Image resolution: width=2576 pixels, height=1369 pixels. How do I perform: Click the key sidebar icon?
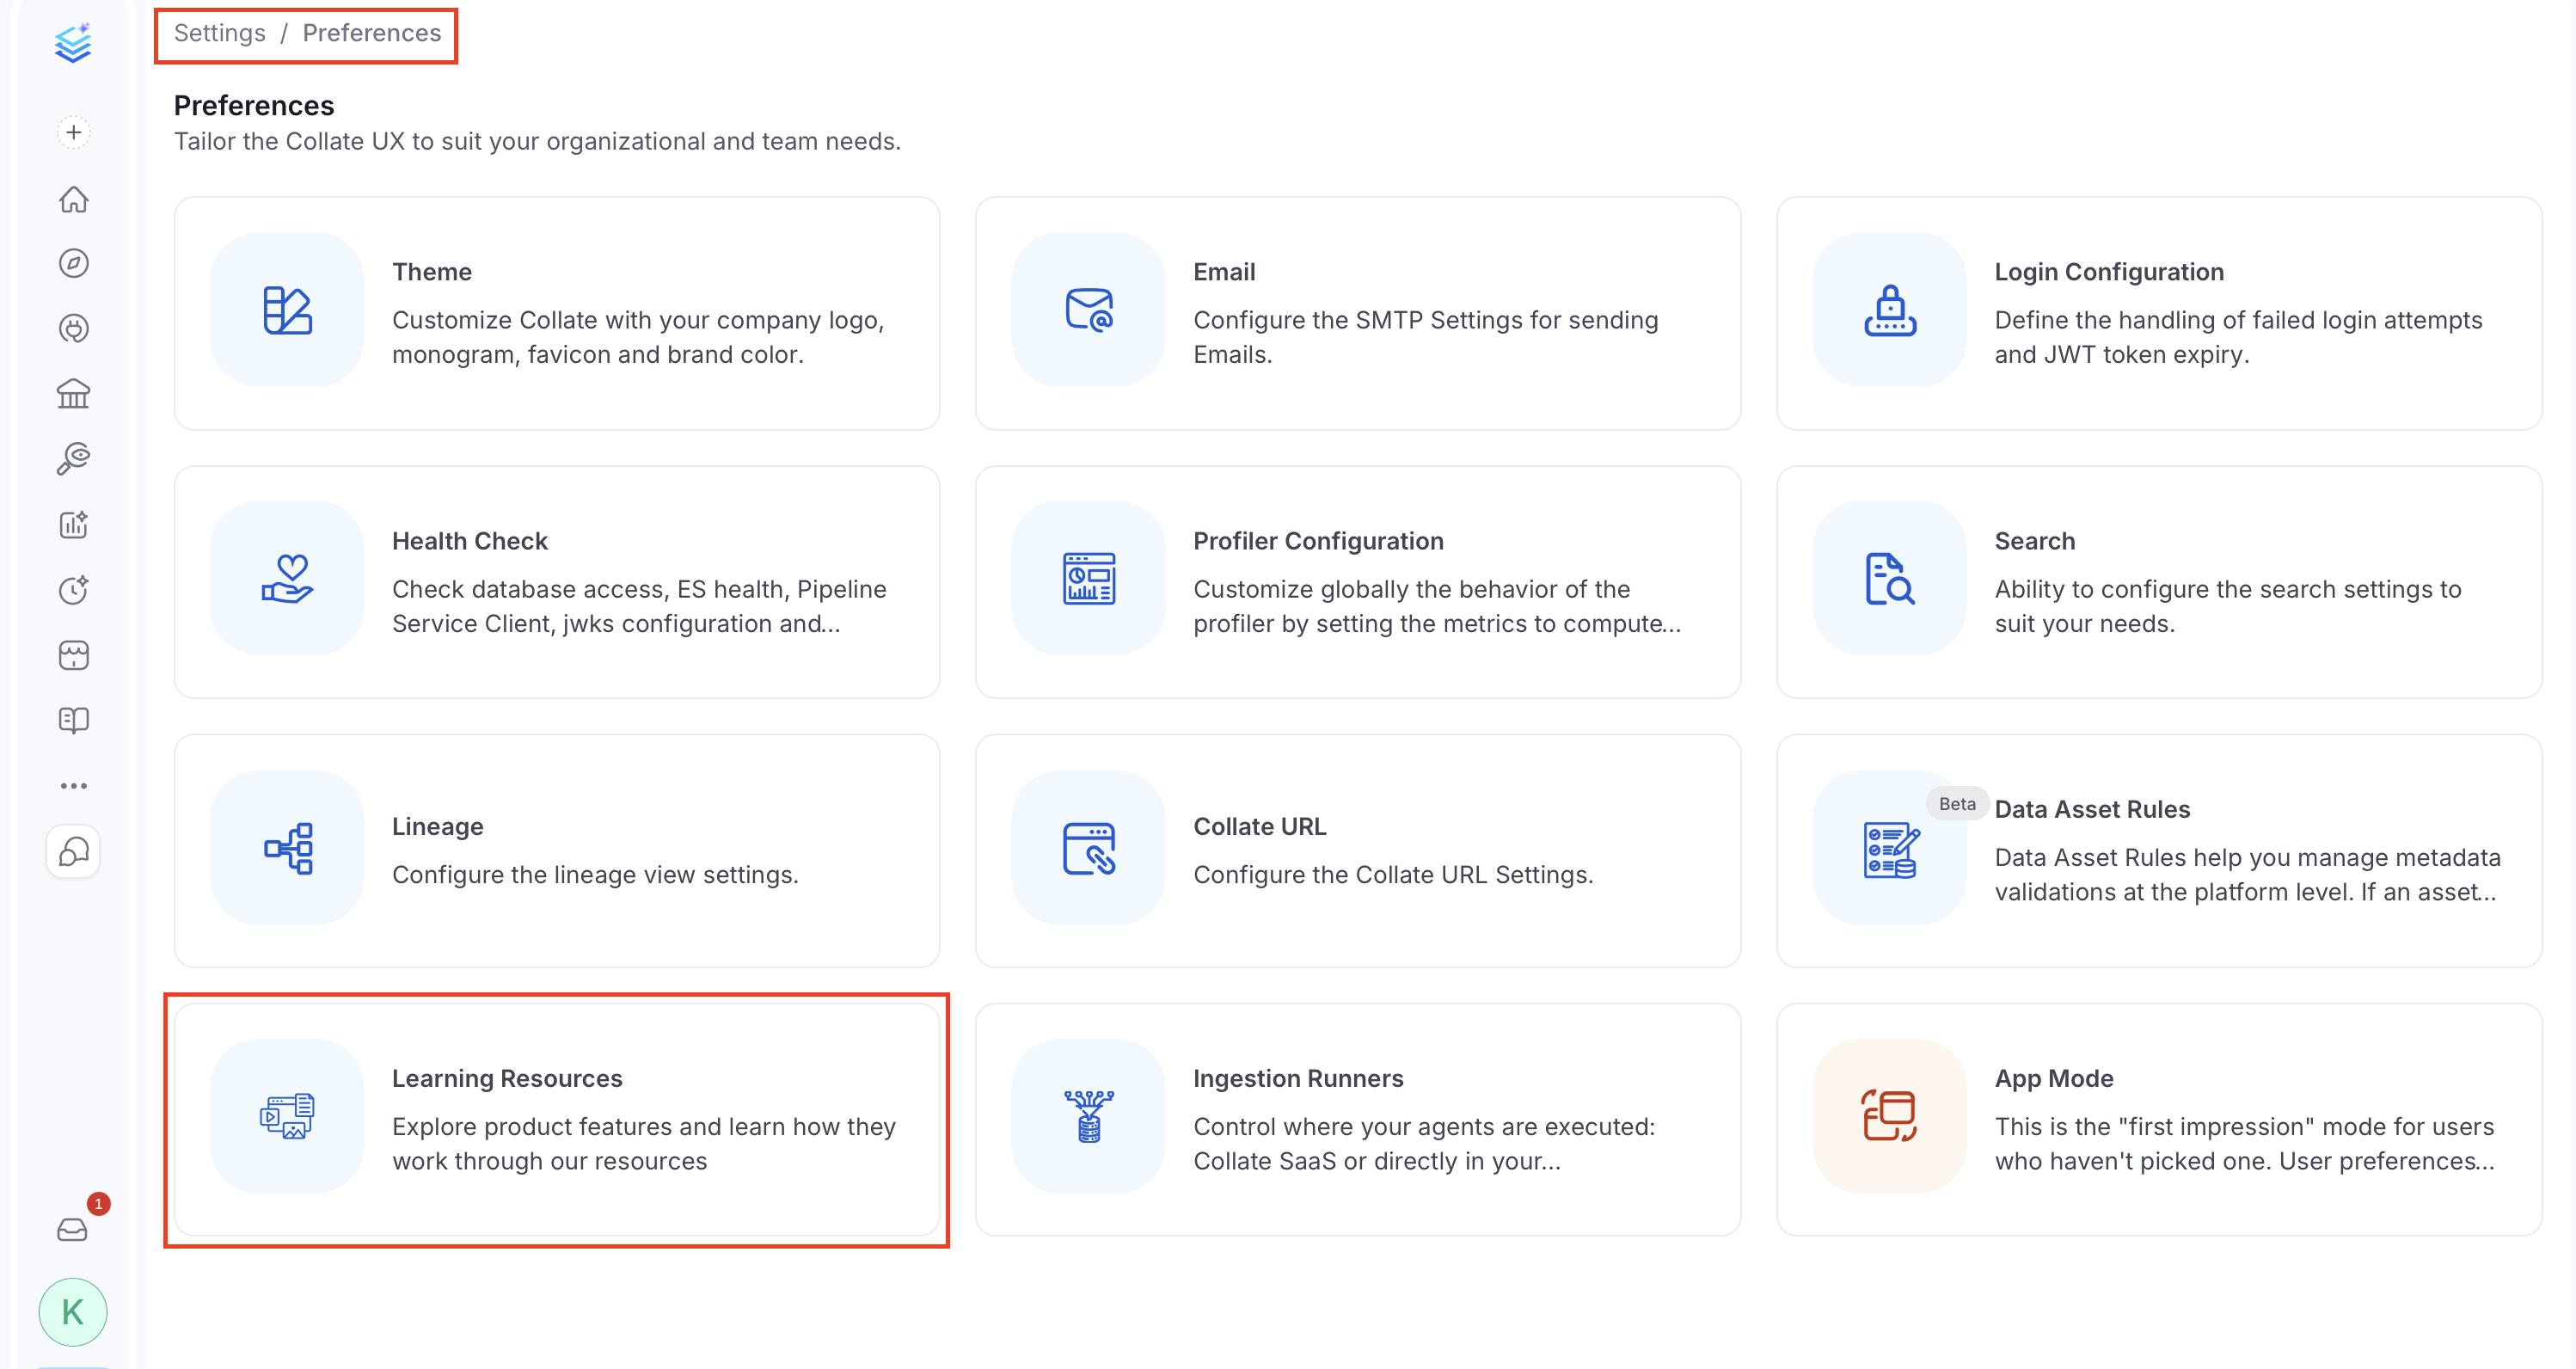73,459
